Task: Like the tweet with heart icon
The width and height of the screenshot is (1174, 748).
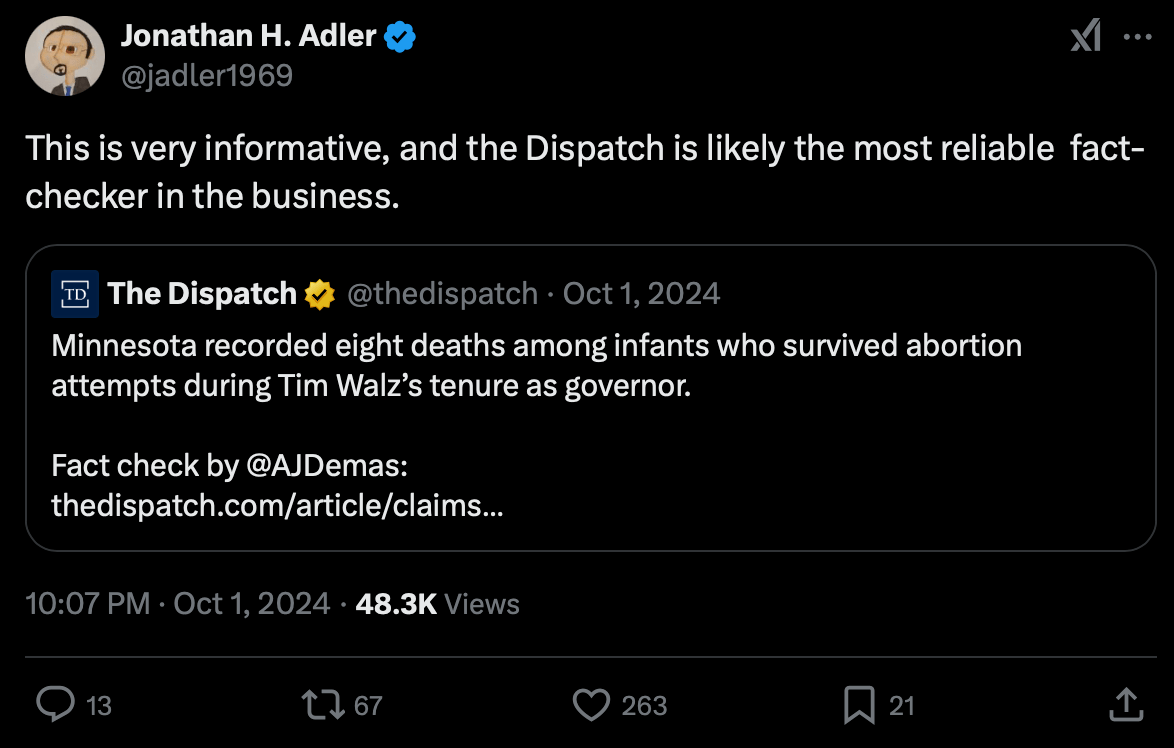Action: [592, 705]
